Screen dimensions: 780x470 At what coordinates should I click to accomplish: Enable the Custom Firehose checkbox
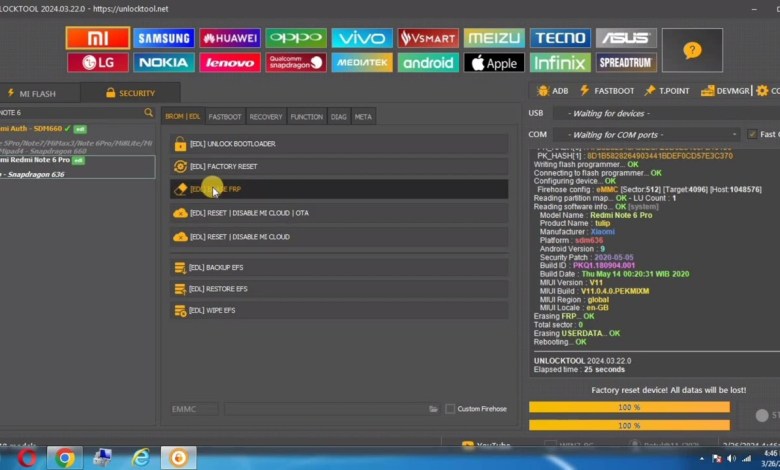pyautogui.click(x=449, y=409)
